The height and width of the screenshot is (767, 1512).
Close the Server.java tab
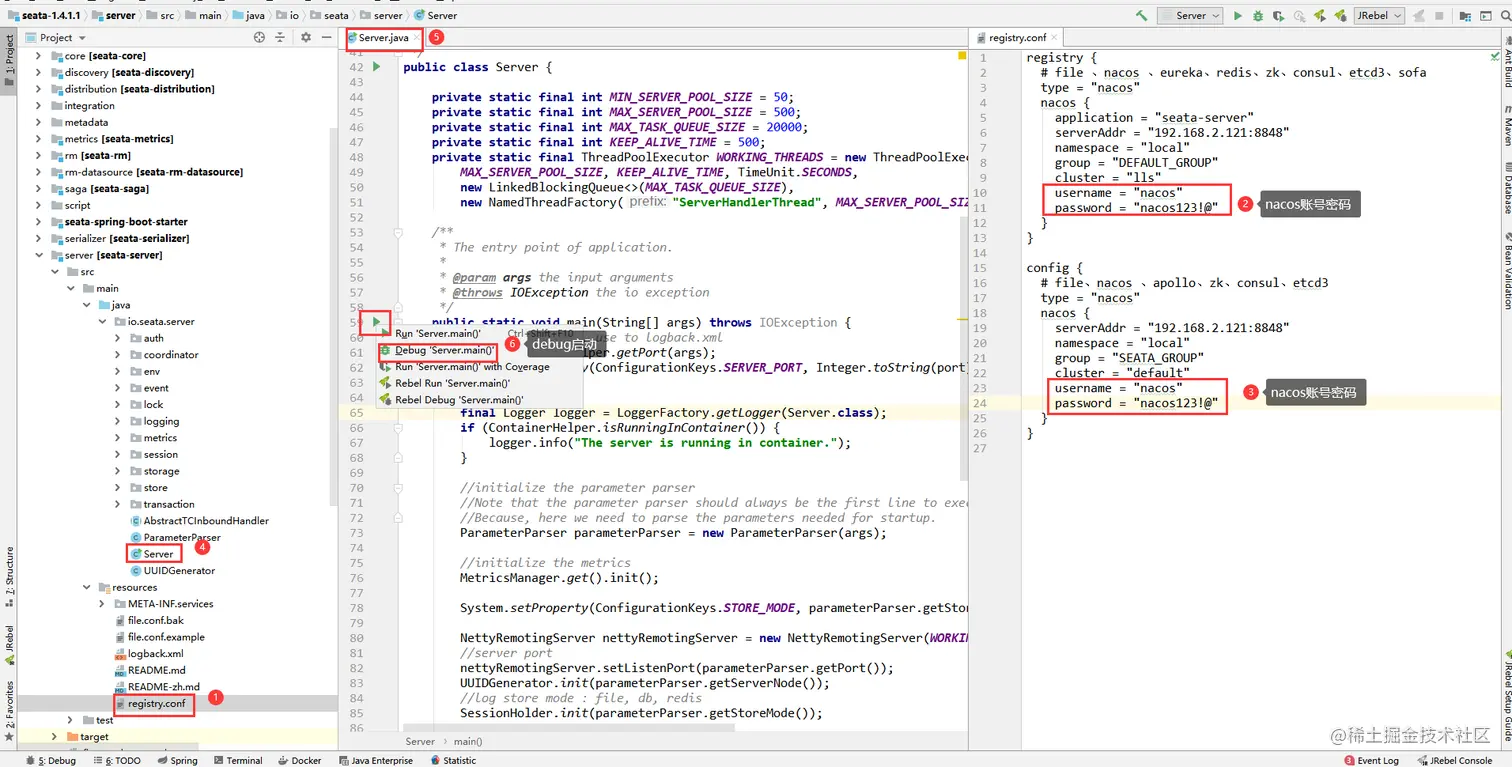coord(417,38)
